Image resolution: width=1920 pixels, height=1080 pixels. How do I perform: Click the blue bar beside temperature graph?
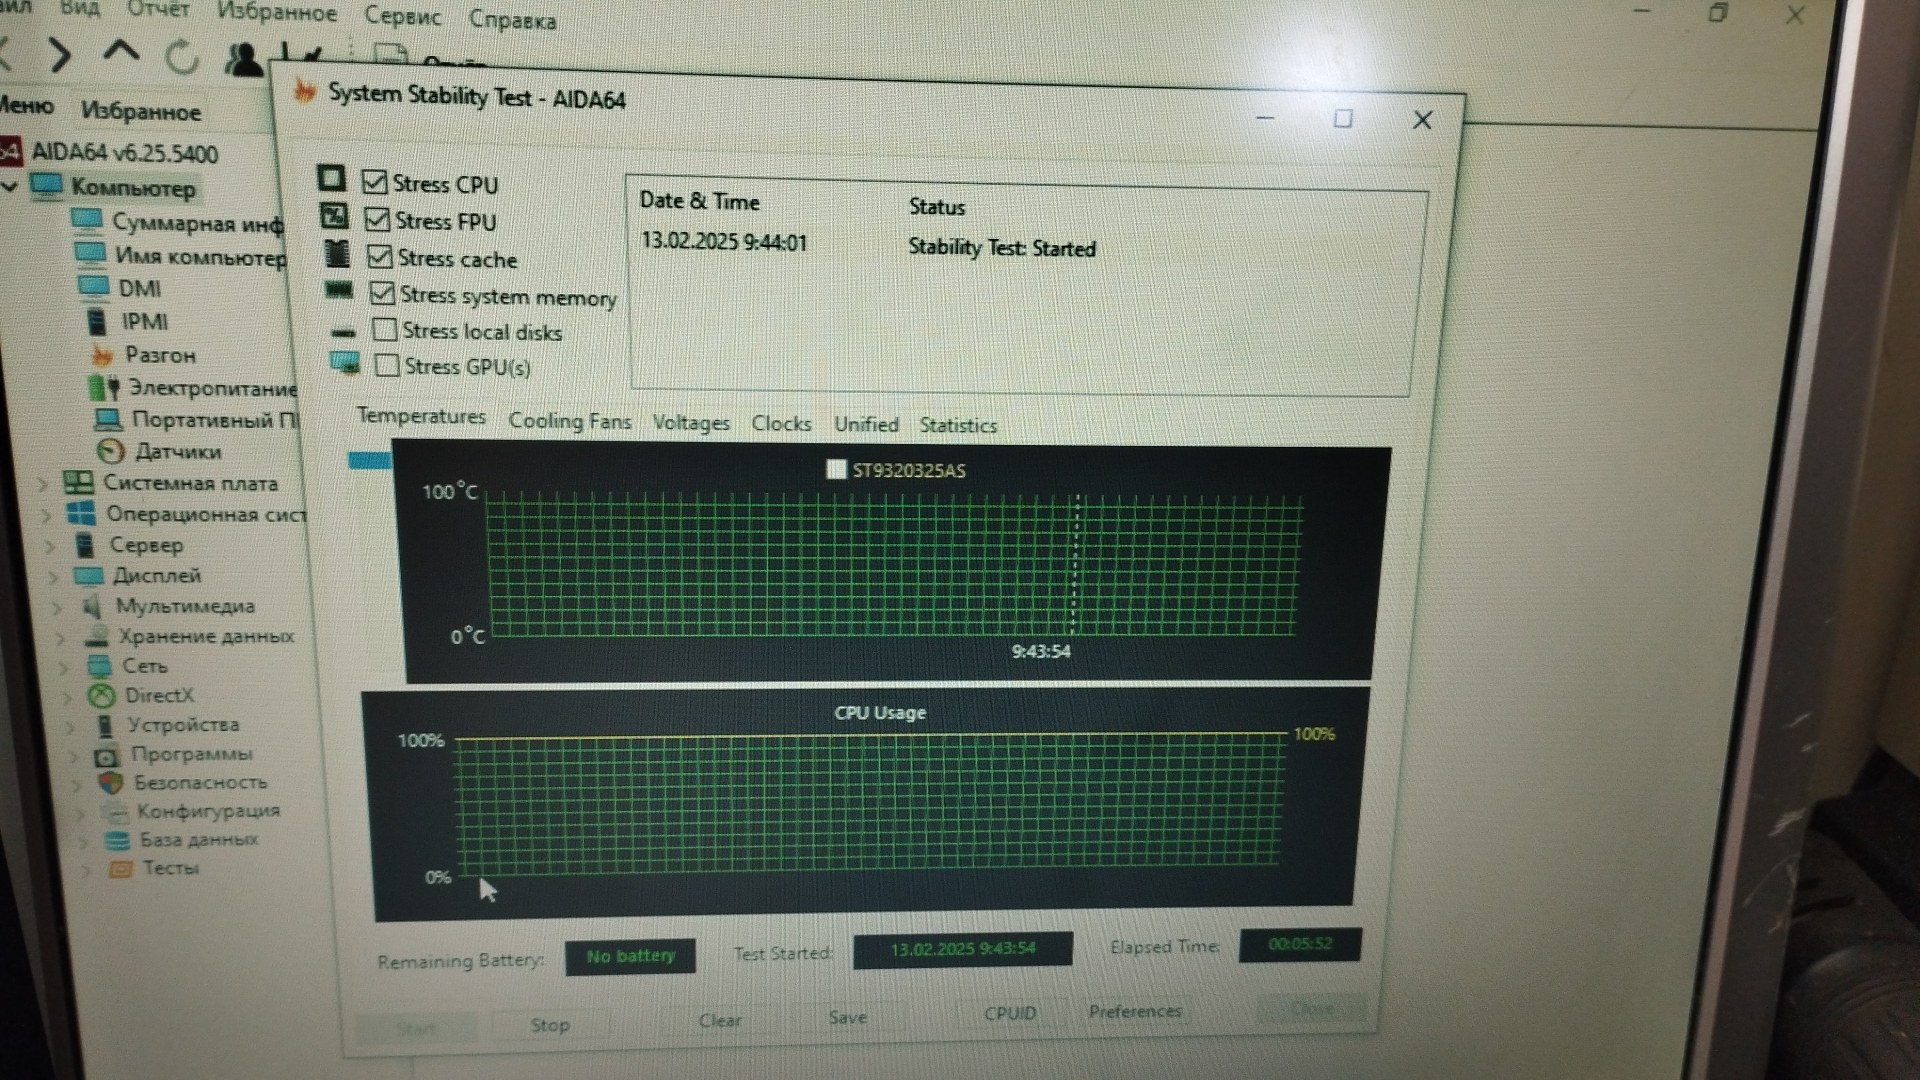[x=369, y=460]
